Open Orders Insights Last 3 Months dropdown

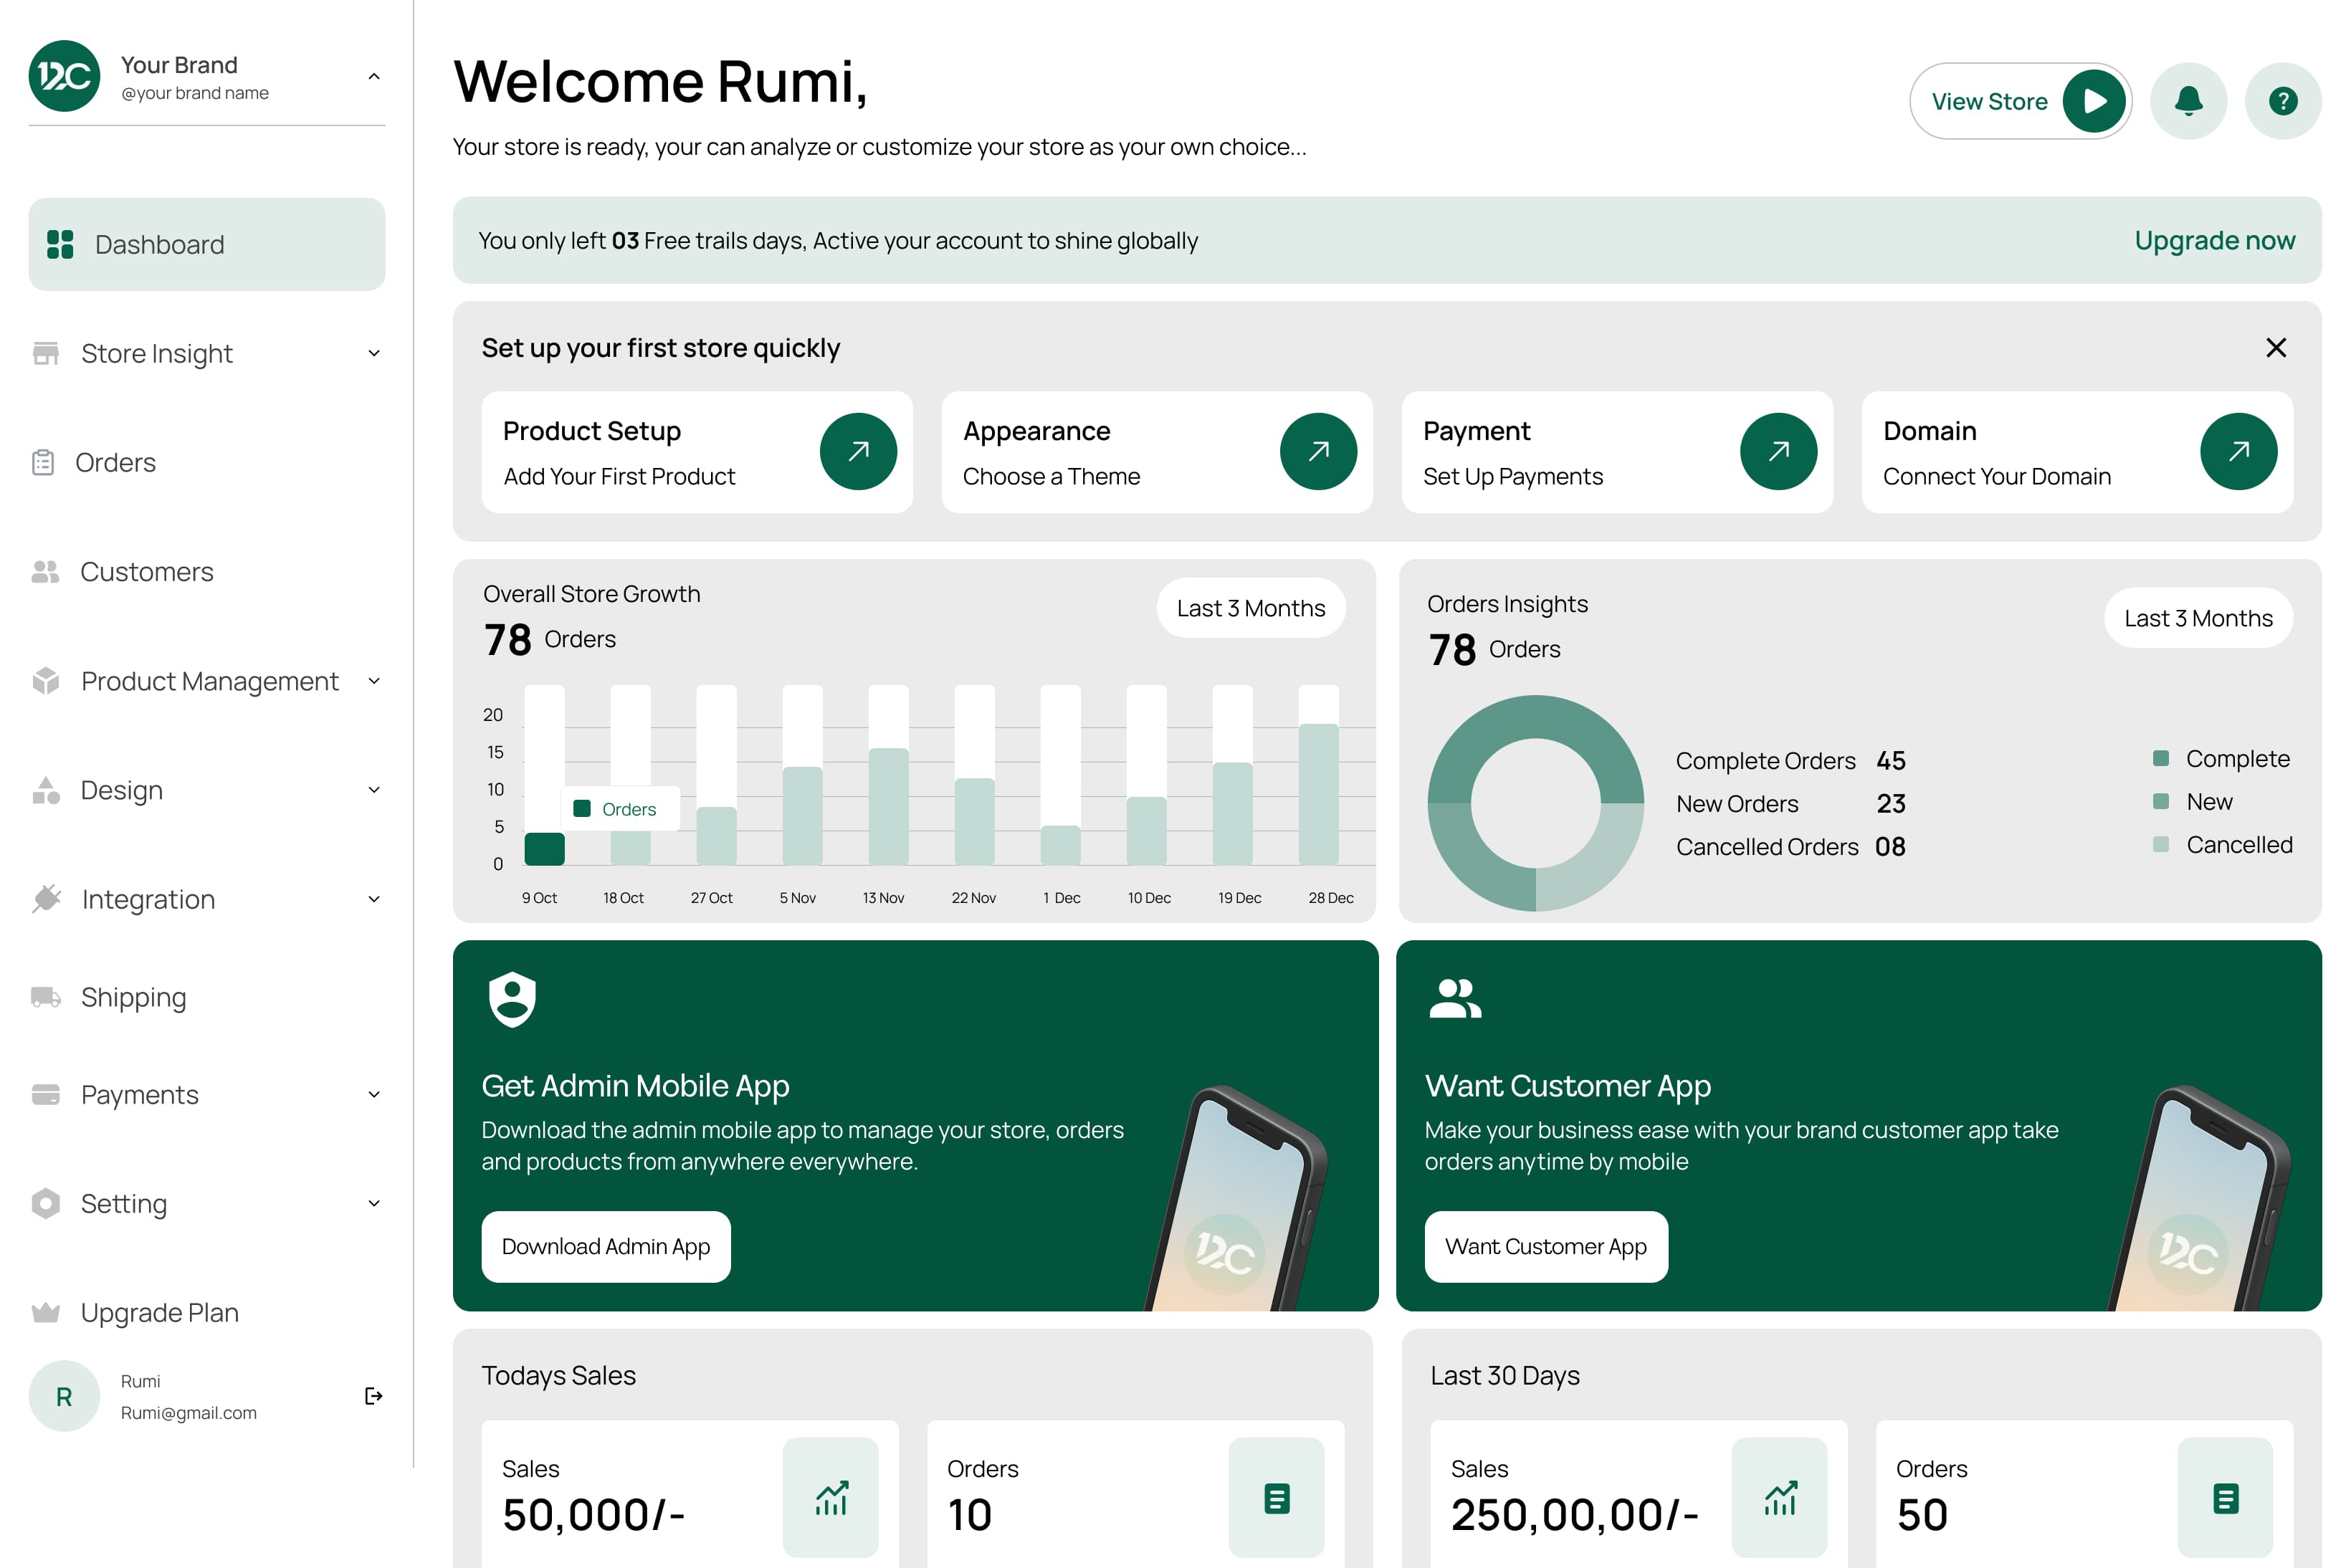2198,618
